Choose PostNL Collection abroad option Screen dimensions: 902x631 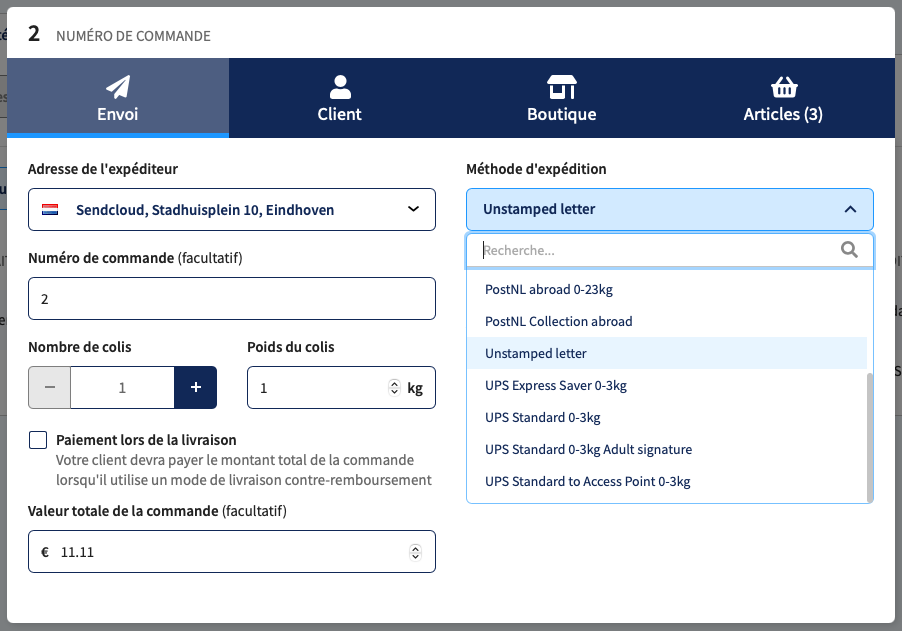[x=667, y=322]
